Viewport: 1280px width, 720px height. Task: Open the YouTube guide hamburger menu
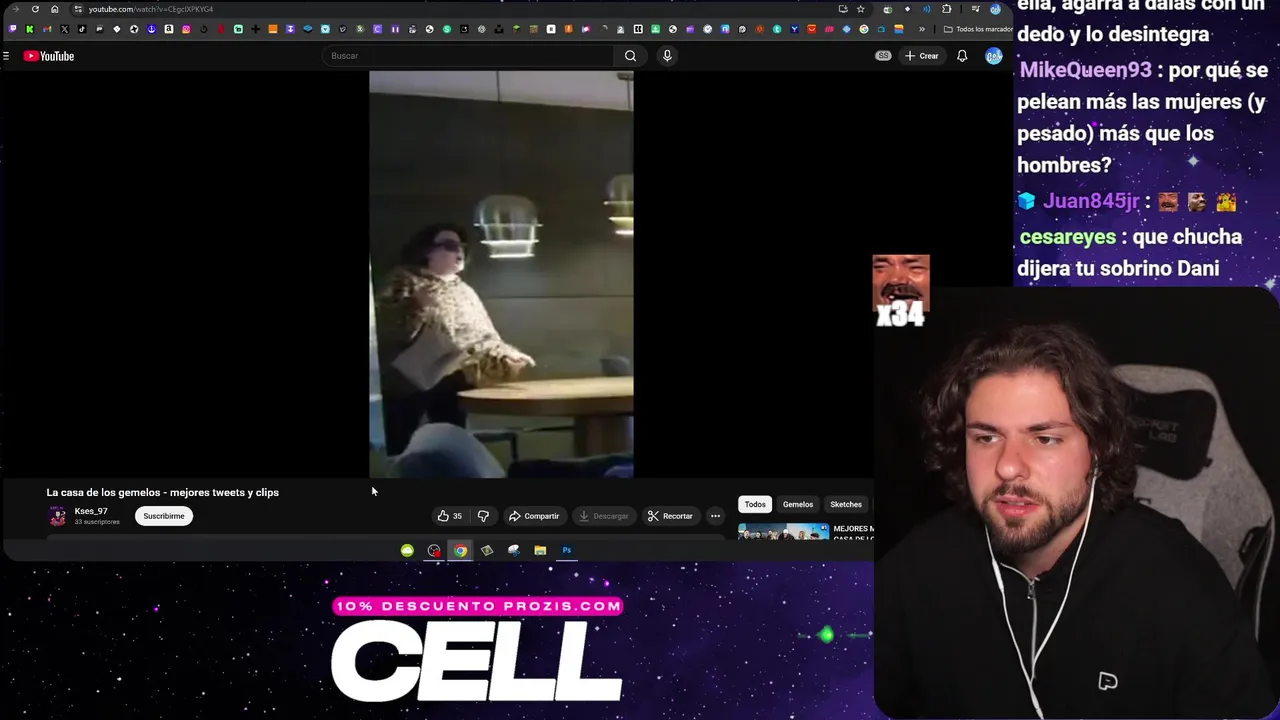click(6, 56)
